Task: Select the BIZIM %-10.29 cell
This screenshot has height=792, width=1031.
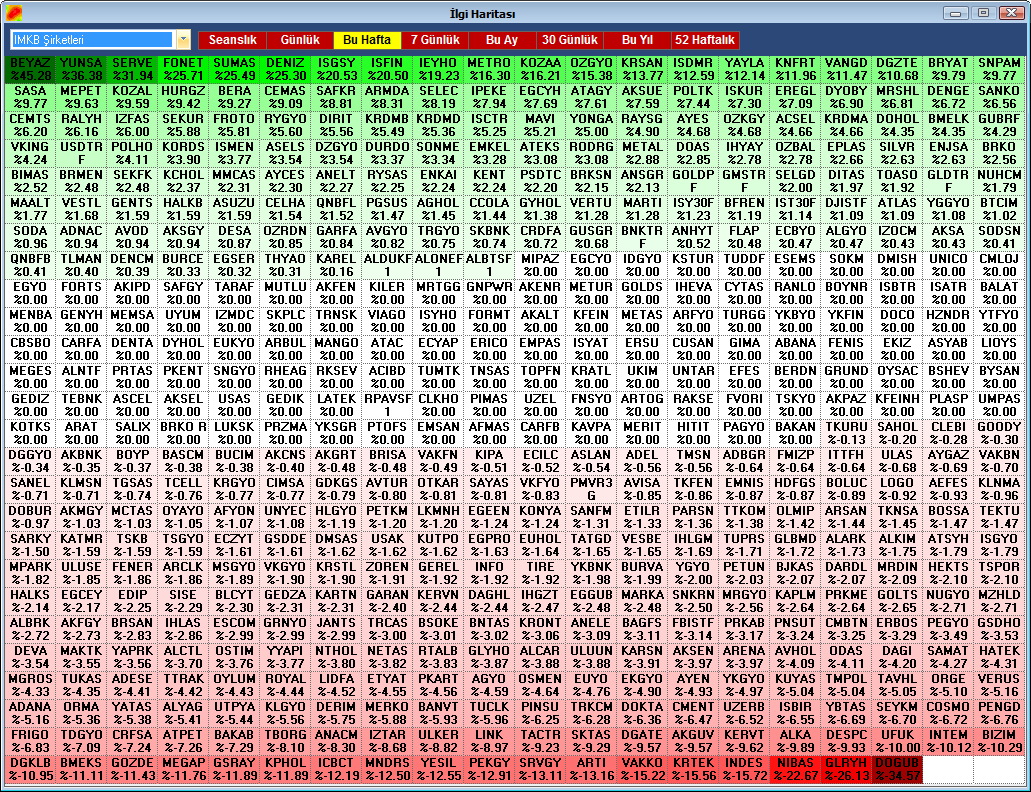Action: 999,741
